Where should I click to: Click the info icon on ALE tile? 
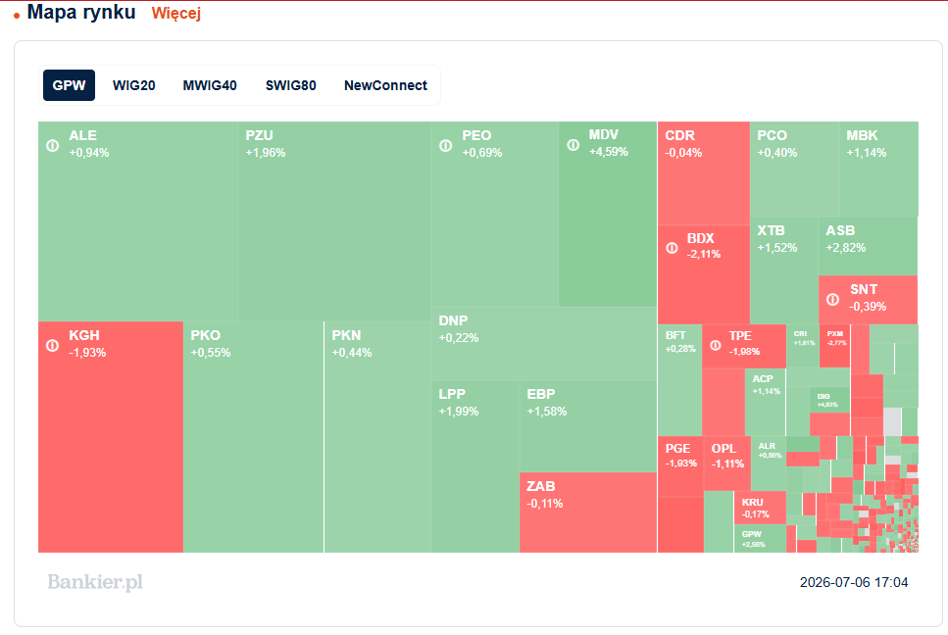[53, 146]
